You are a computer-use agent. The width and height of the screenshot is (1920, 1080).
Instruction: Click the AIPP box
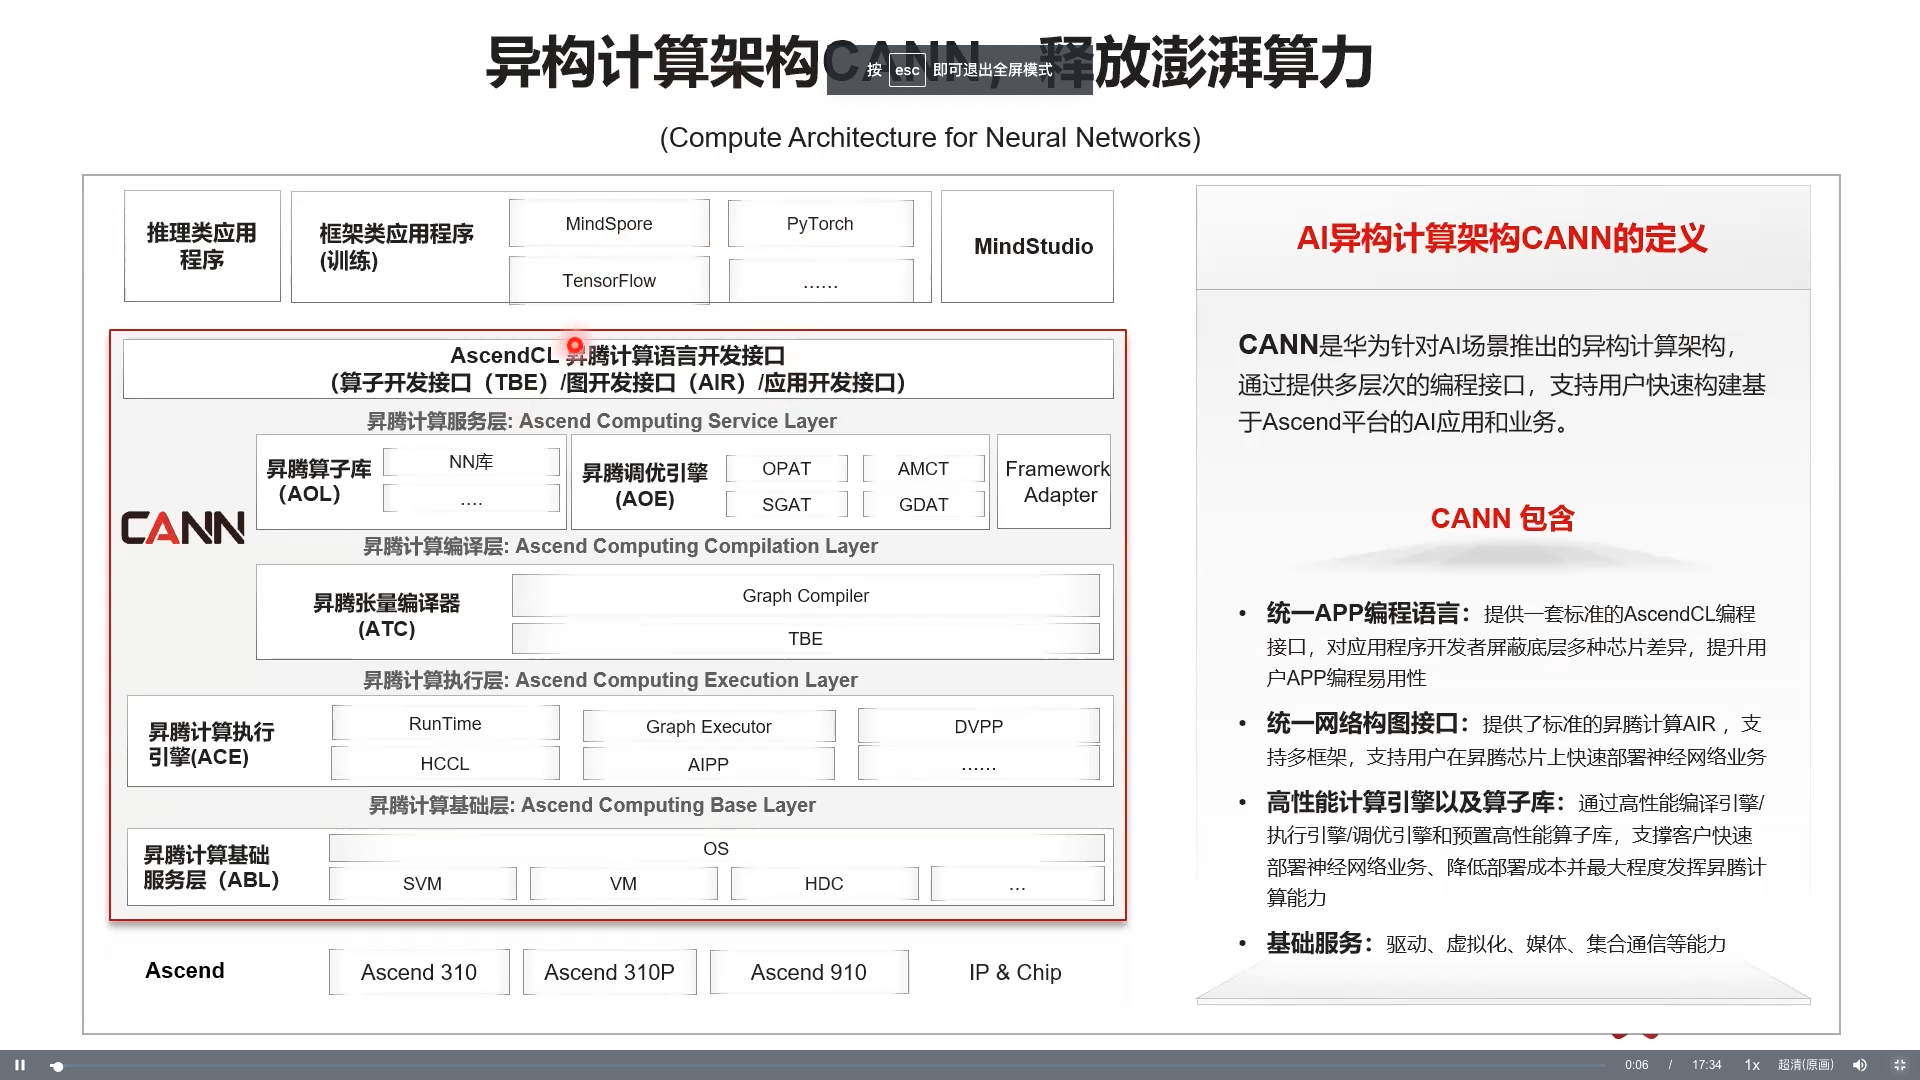coord(708,765)
